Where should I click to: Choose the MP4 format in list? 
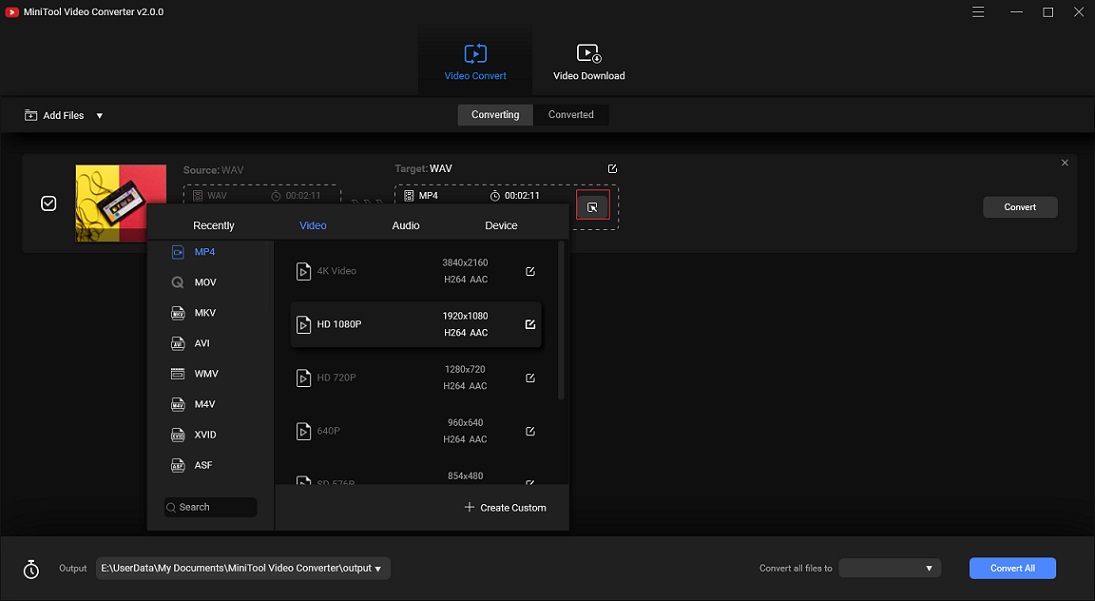point(205,252)
